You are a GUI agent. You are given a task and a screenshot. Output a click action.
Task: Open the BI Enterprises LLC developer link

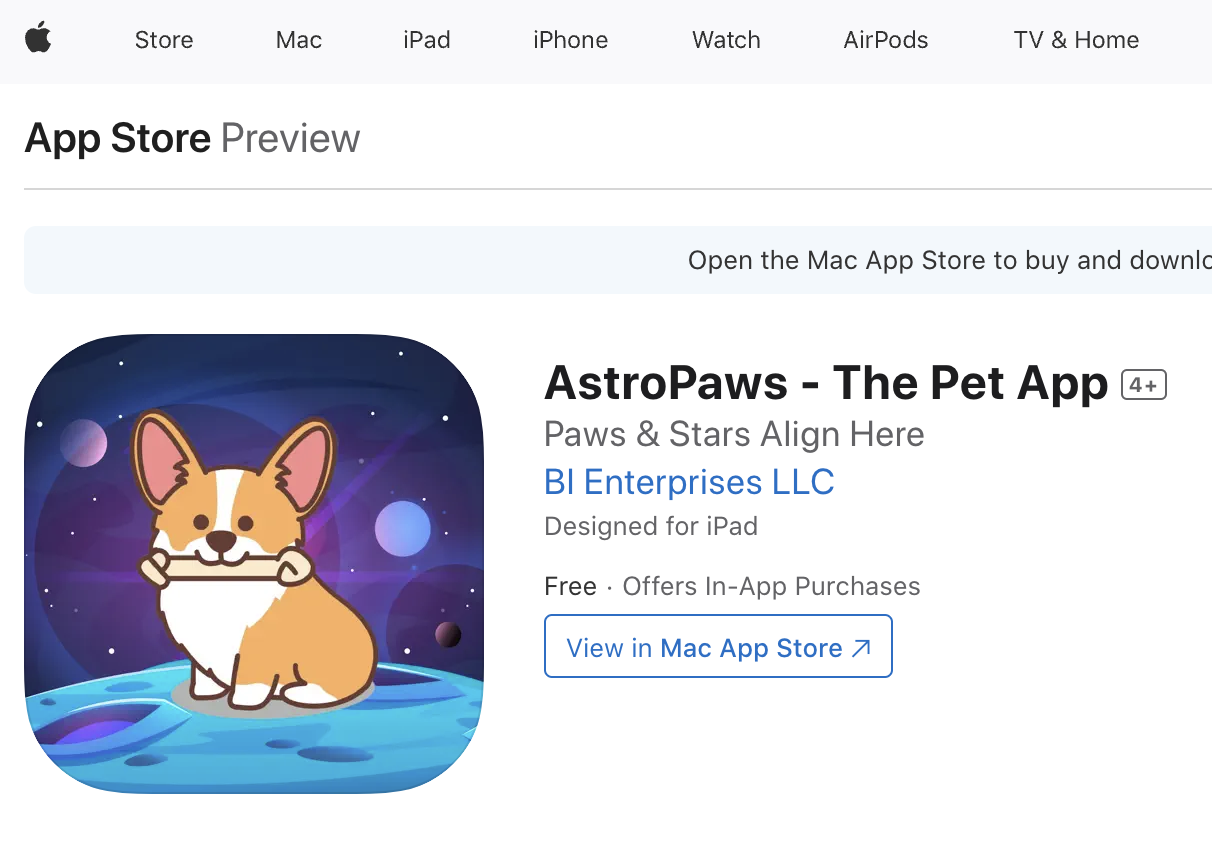tap(689, 482)
